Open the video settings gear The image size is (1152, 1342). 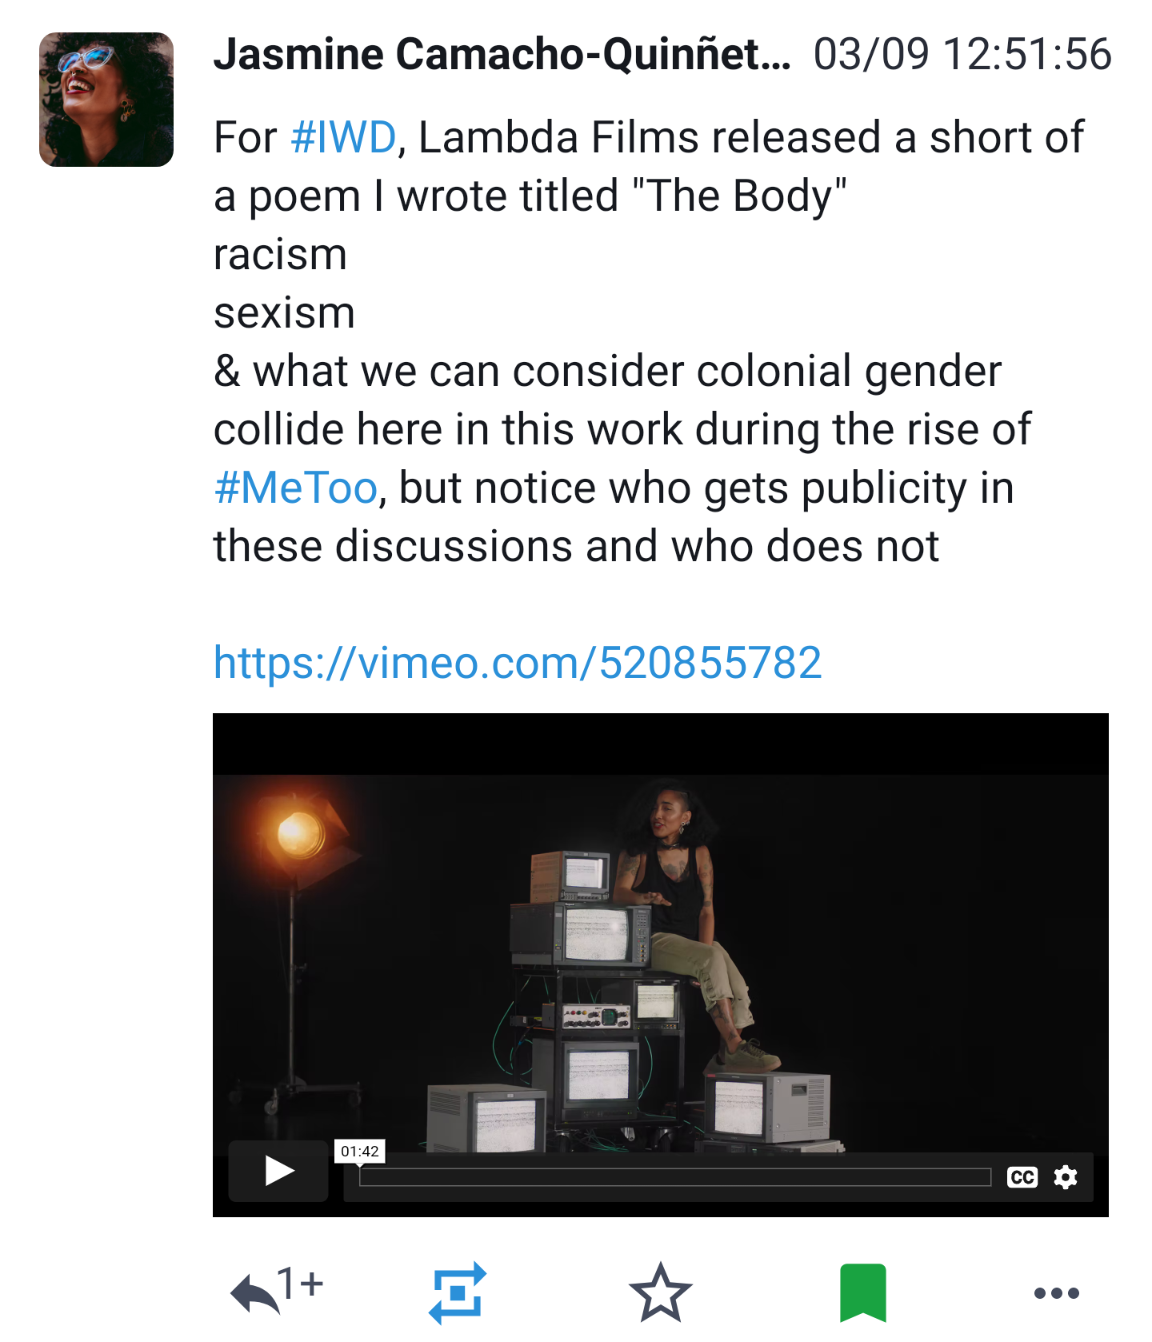click(x=1066, y=1177)
